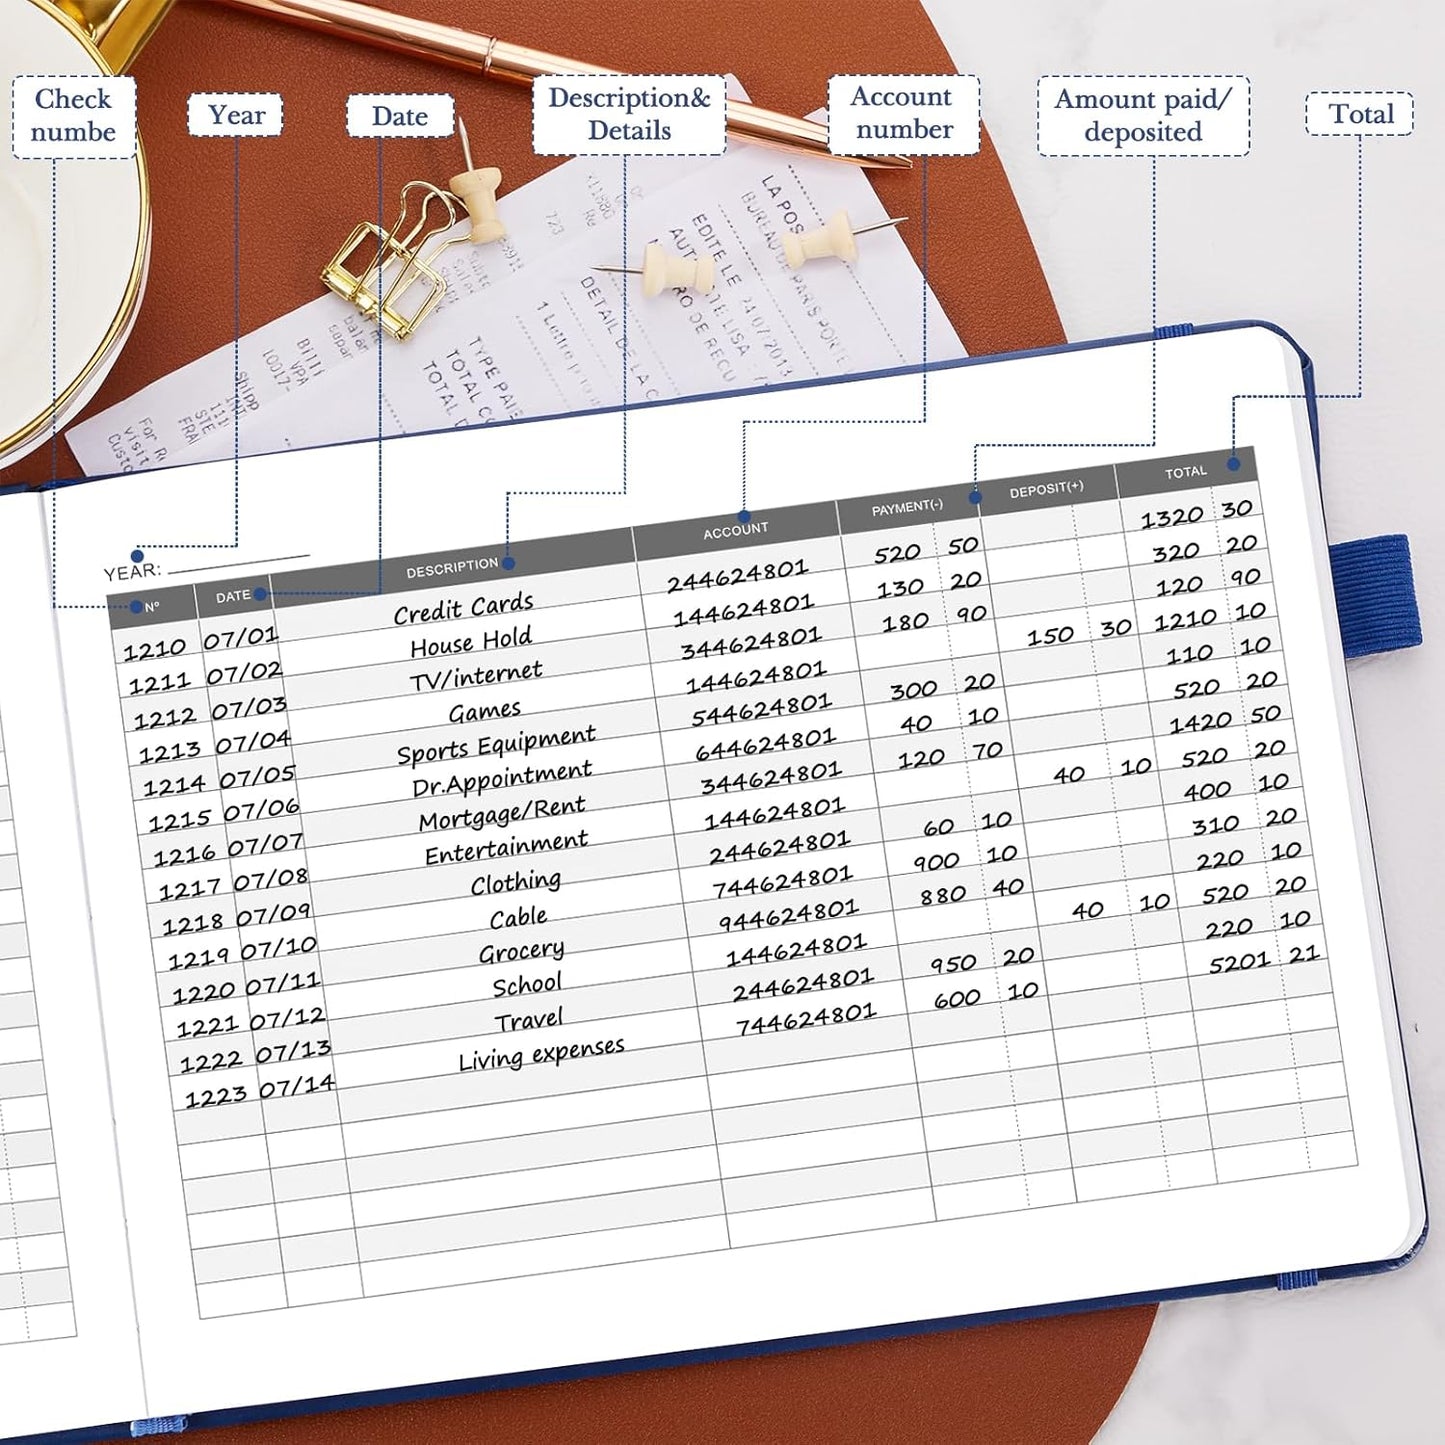Click the "Amount paid/ deposited" callout label
This screenshot has width=1445, height=1445.
[x=1143, y=115]
